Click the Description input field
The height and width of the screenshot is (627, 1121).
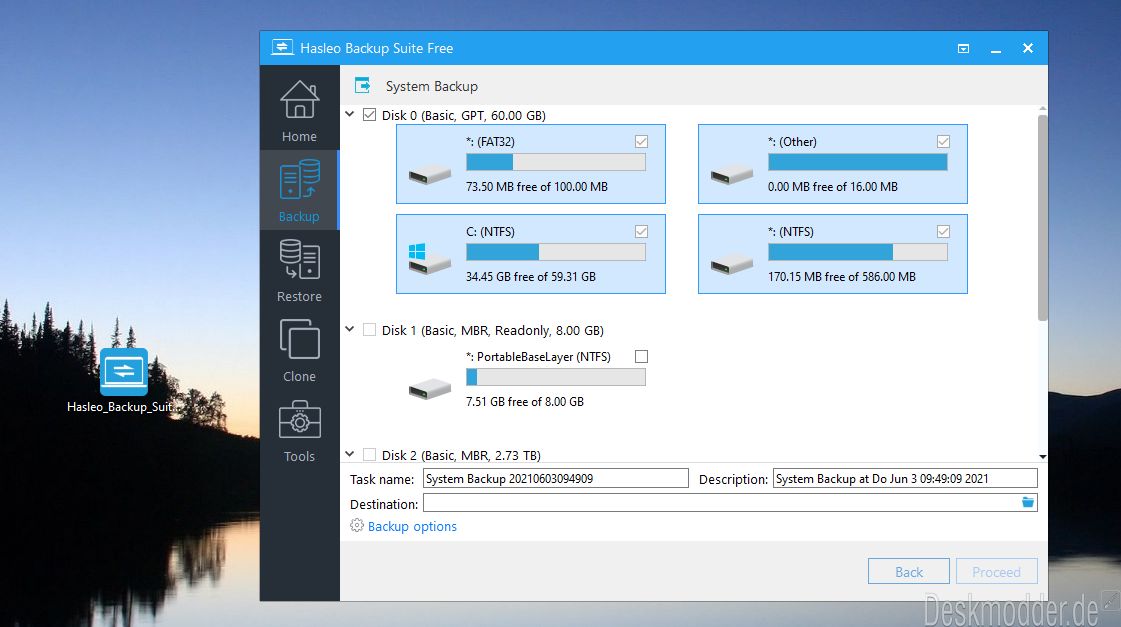click(905, 478)
